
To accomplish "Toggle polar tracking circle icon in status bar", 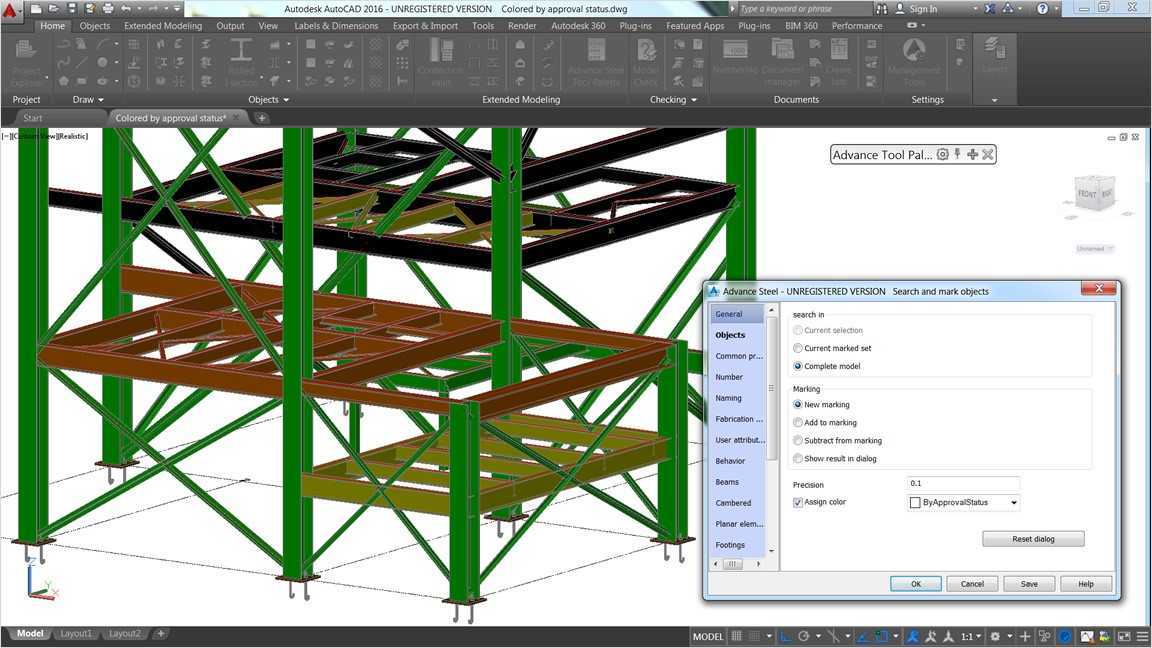I will pyautogui.click(x=804, y=636).
